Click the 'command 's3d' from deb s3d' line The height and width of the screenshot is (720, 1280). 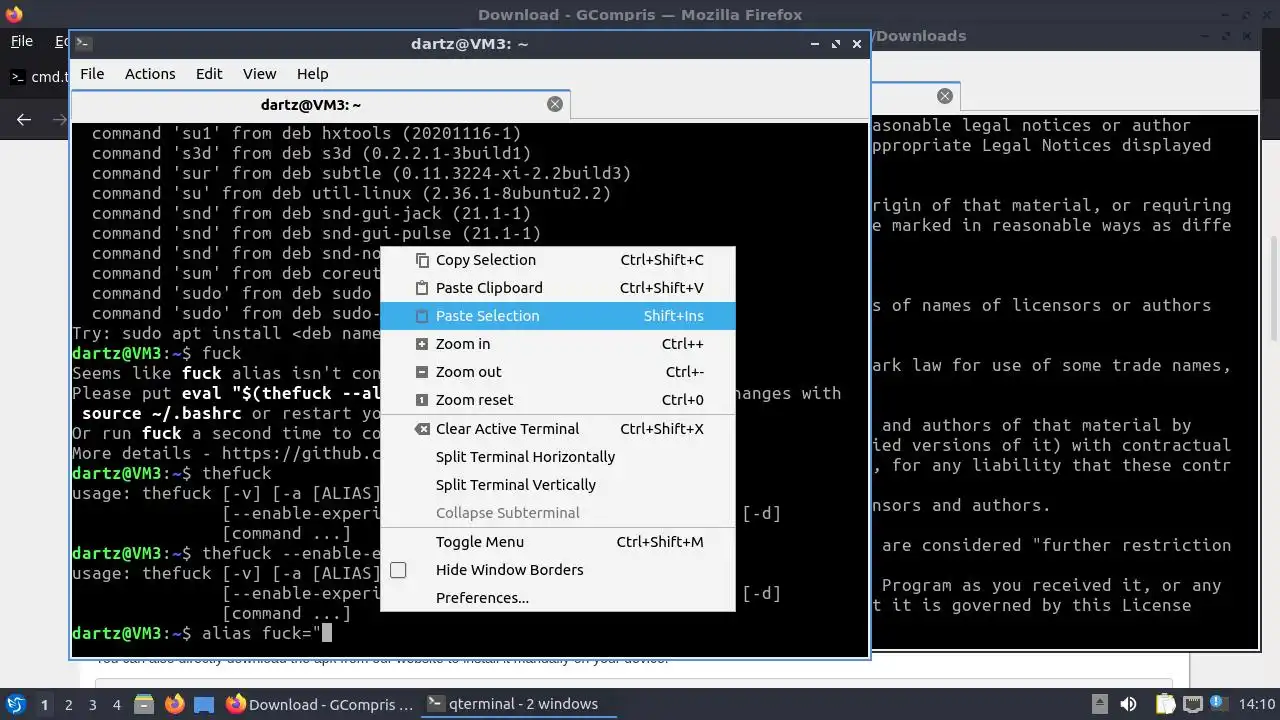pos(312,153)
